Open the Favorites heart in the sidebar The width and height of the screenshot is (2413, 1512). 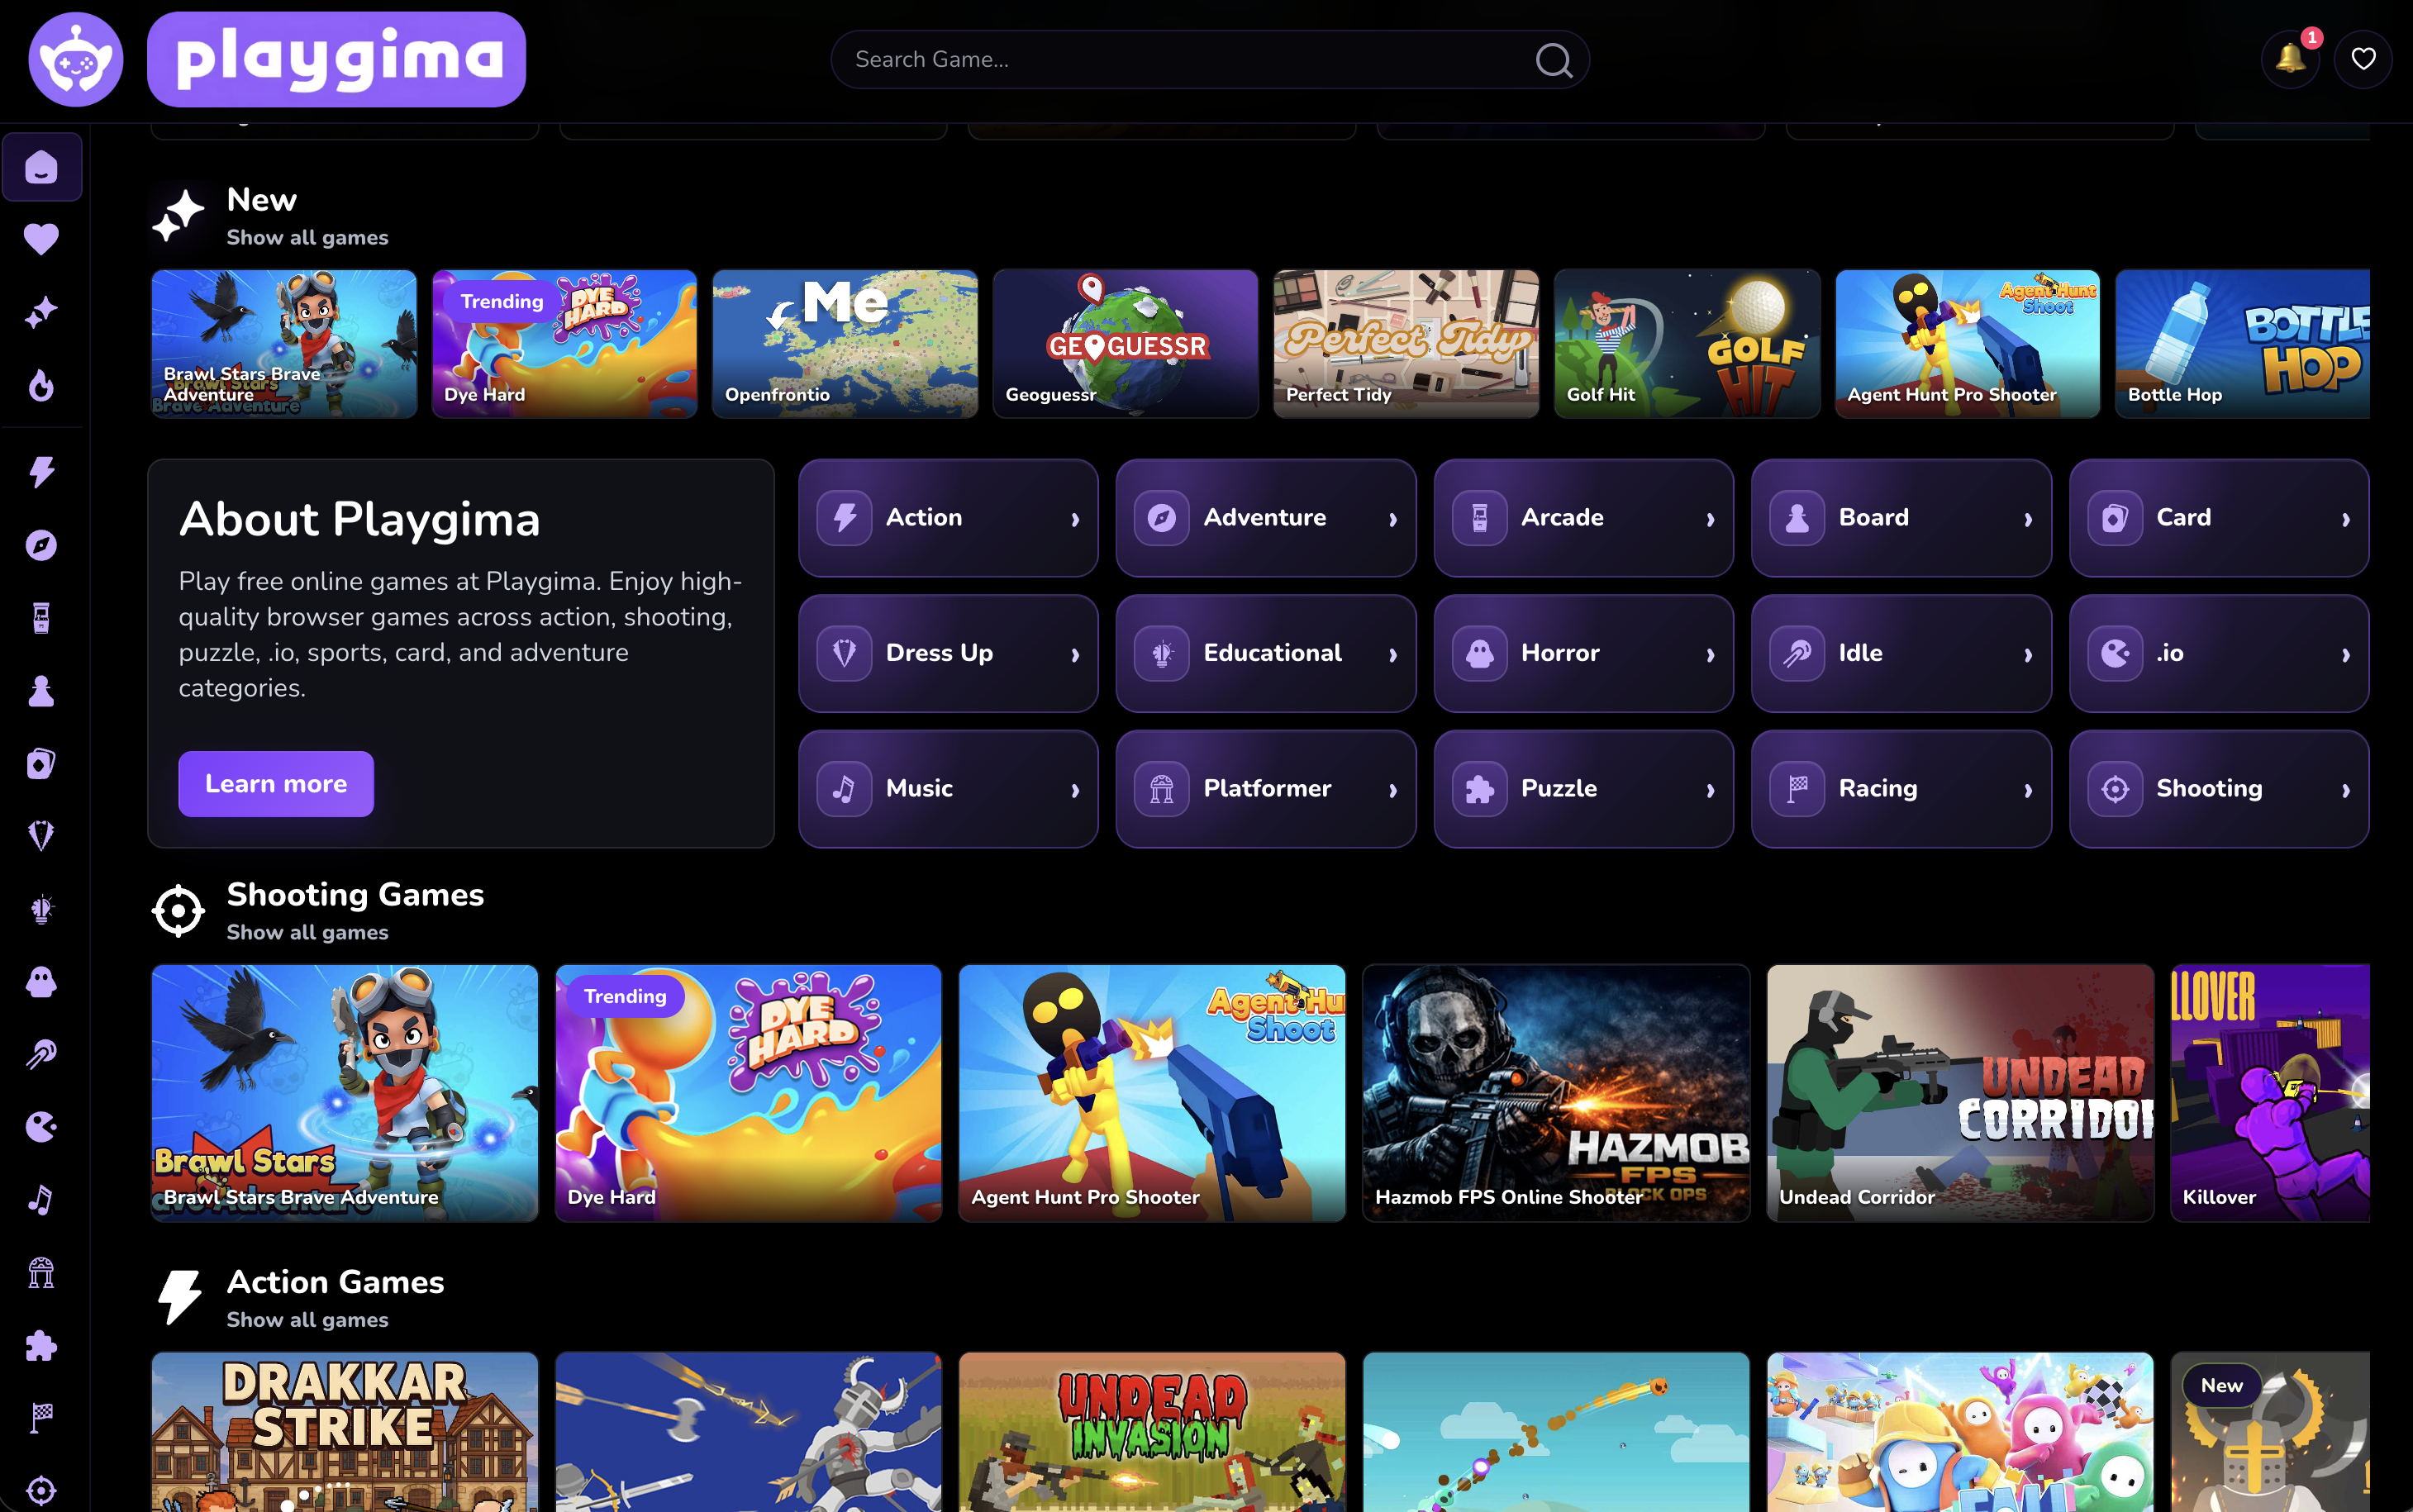coord(41,239)
